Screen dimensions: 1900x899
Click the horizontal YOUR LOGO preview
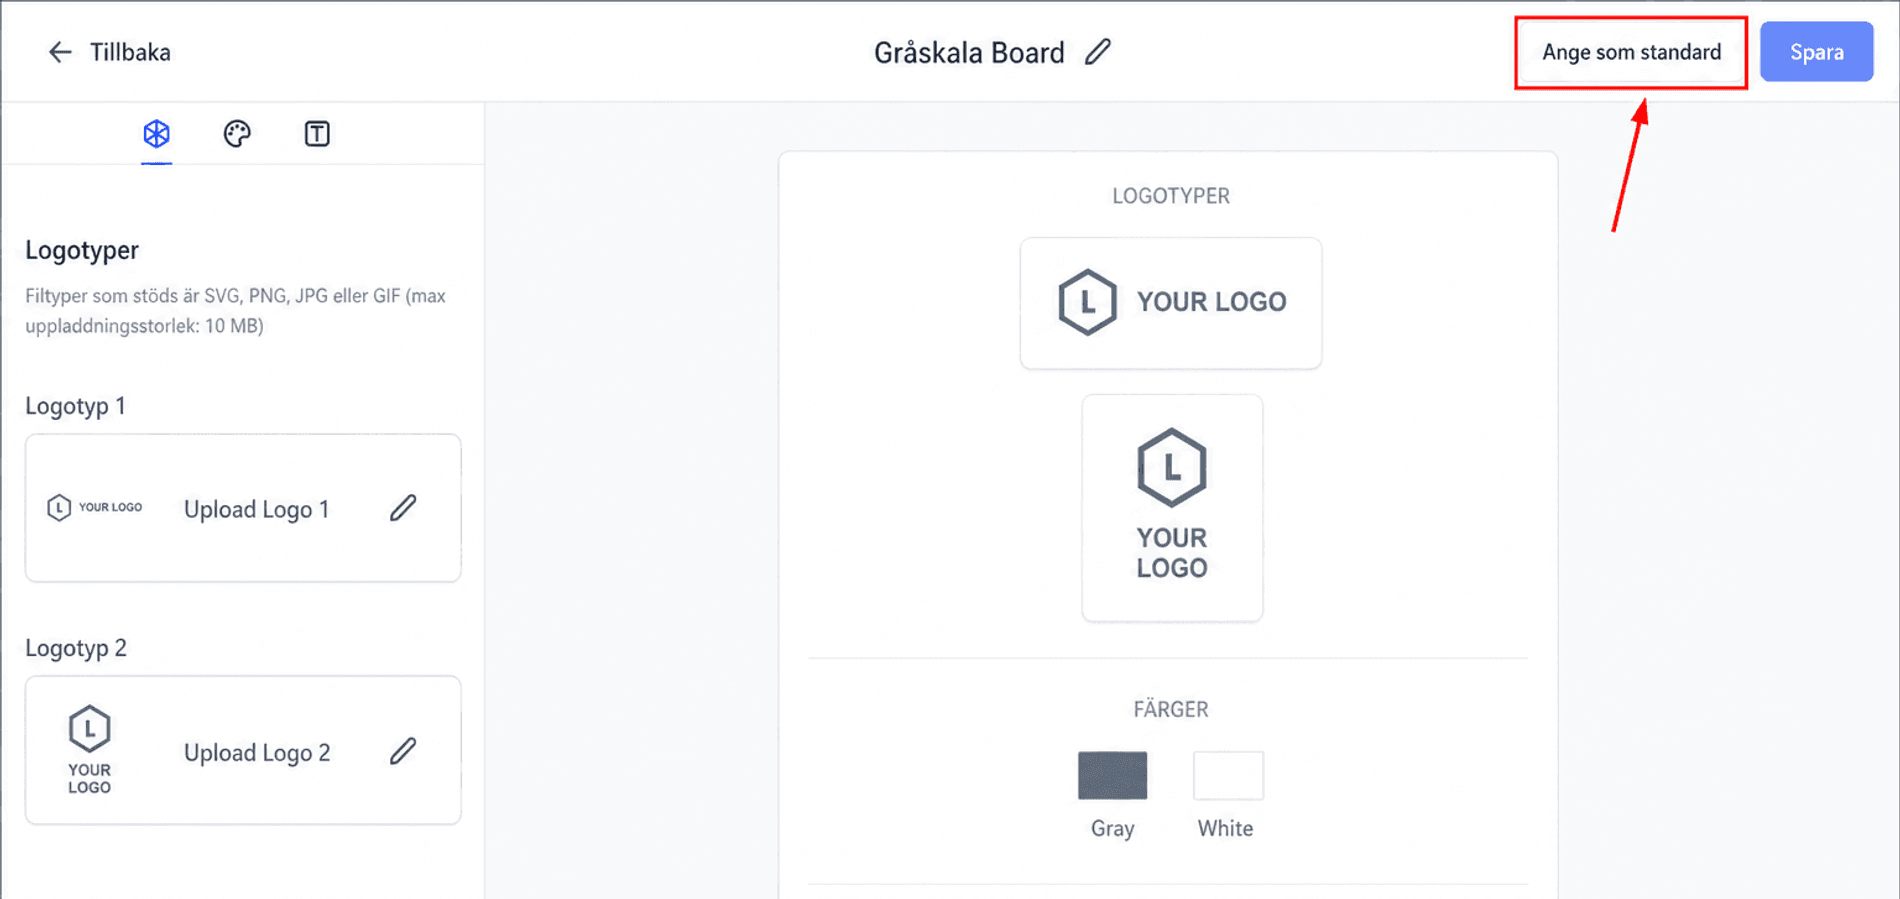coord(1171,303)
